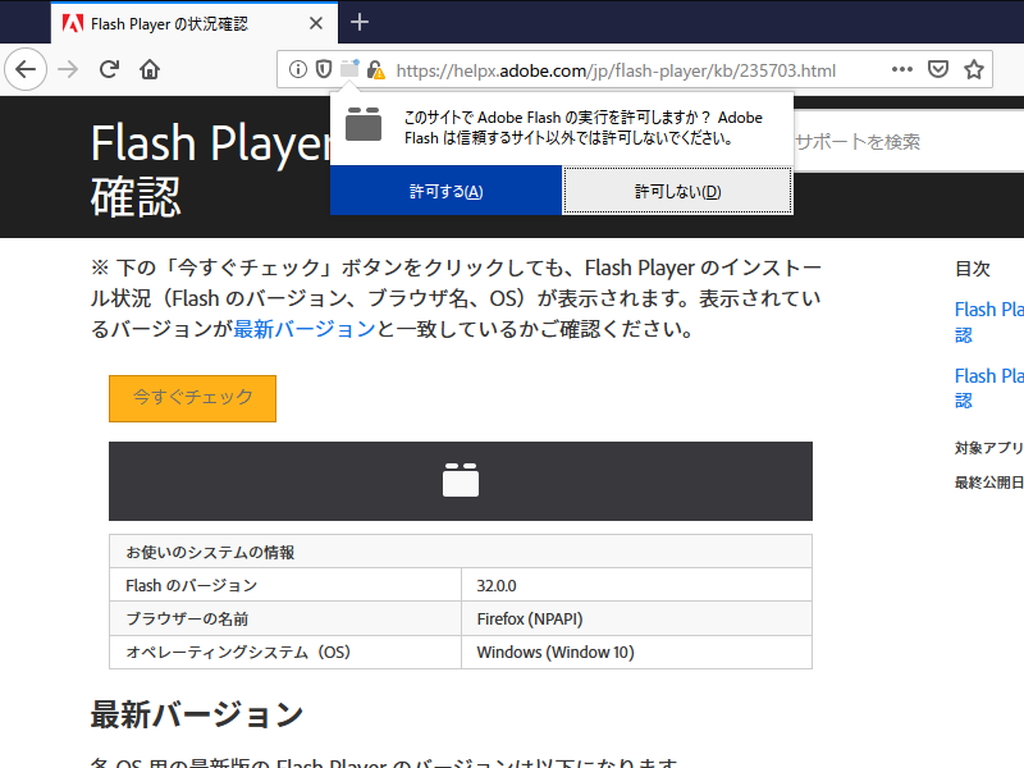Bookmark this page using the star icon
The width and height of the screenshot is (1024, 768).
(x=972, y=70)
